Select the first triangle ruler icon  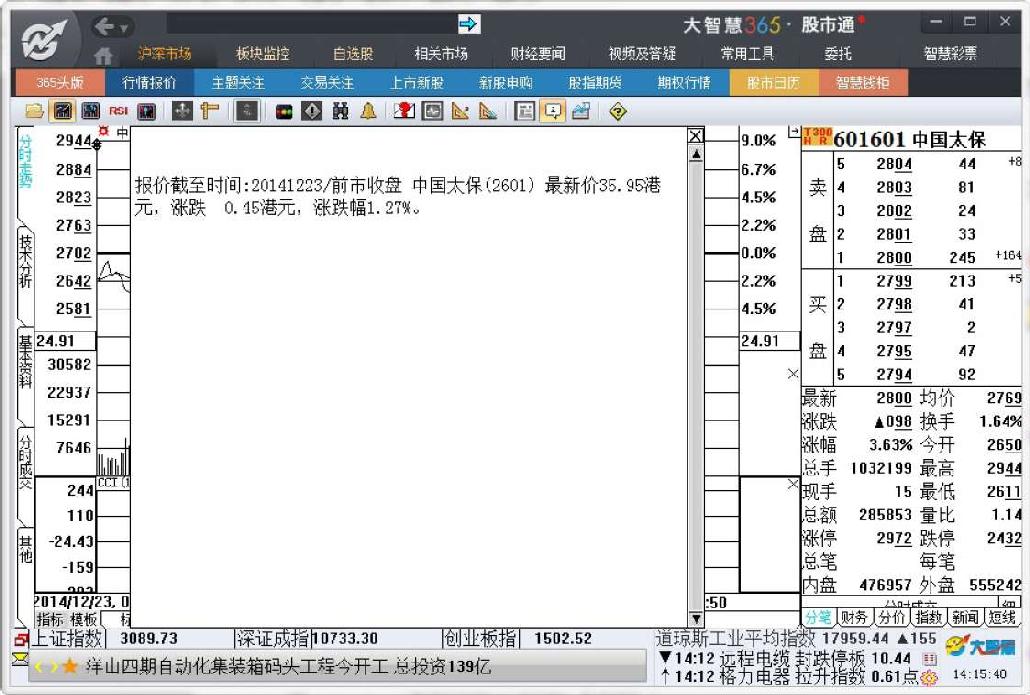460,111
